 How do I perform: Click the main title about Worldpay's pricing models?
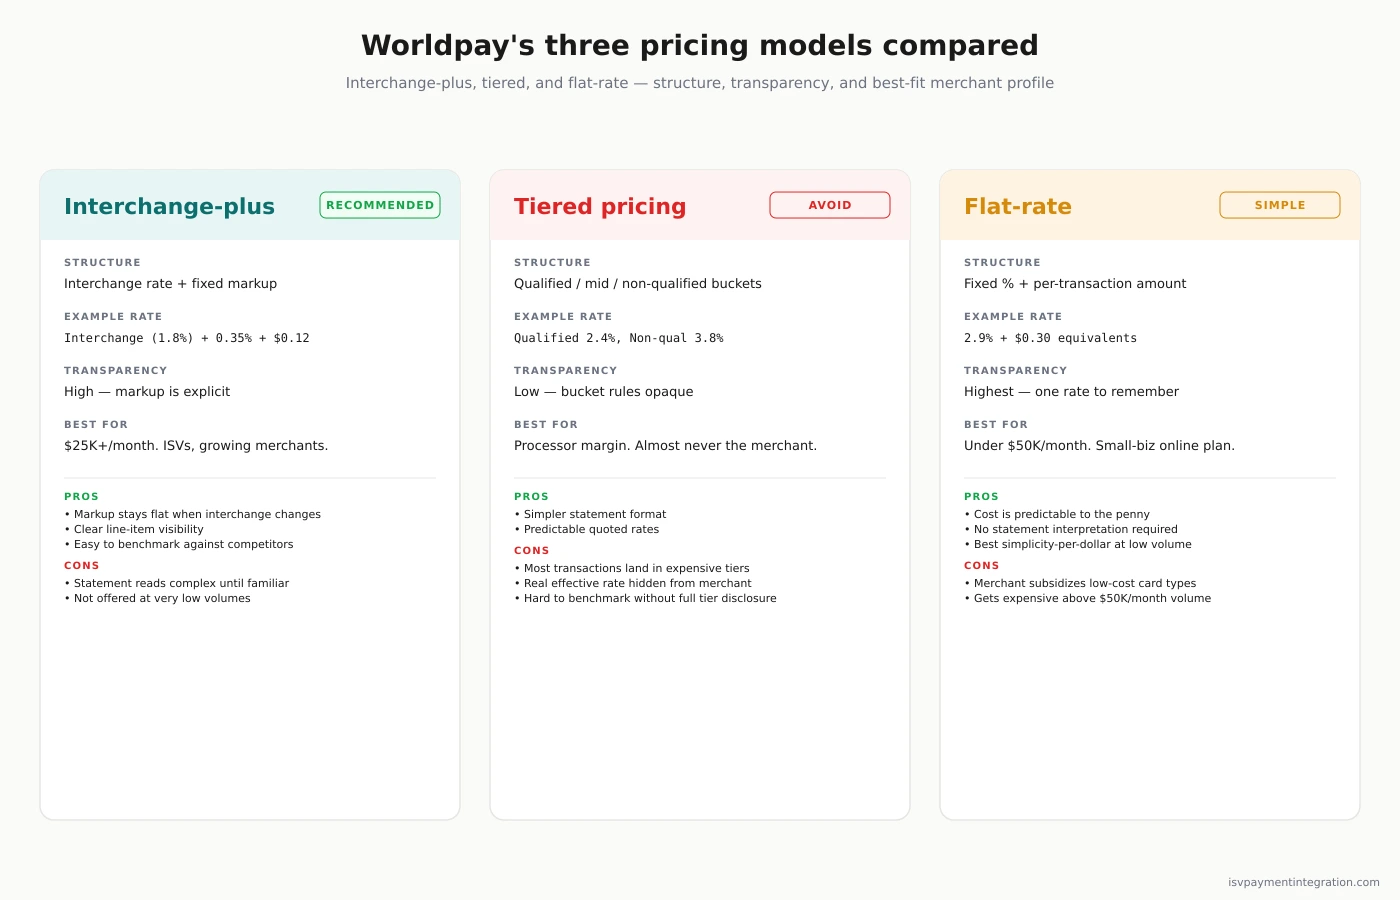point(700,45)
